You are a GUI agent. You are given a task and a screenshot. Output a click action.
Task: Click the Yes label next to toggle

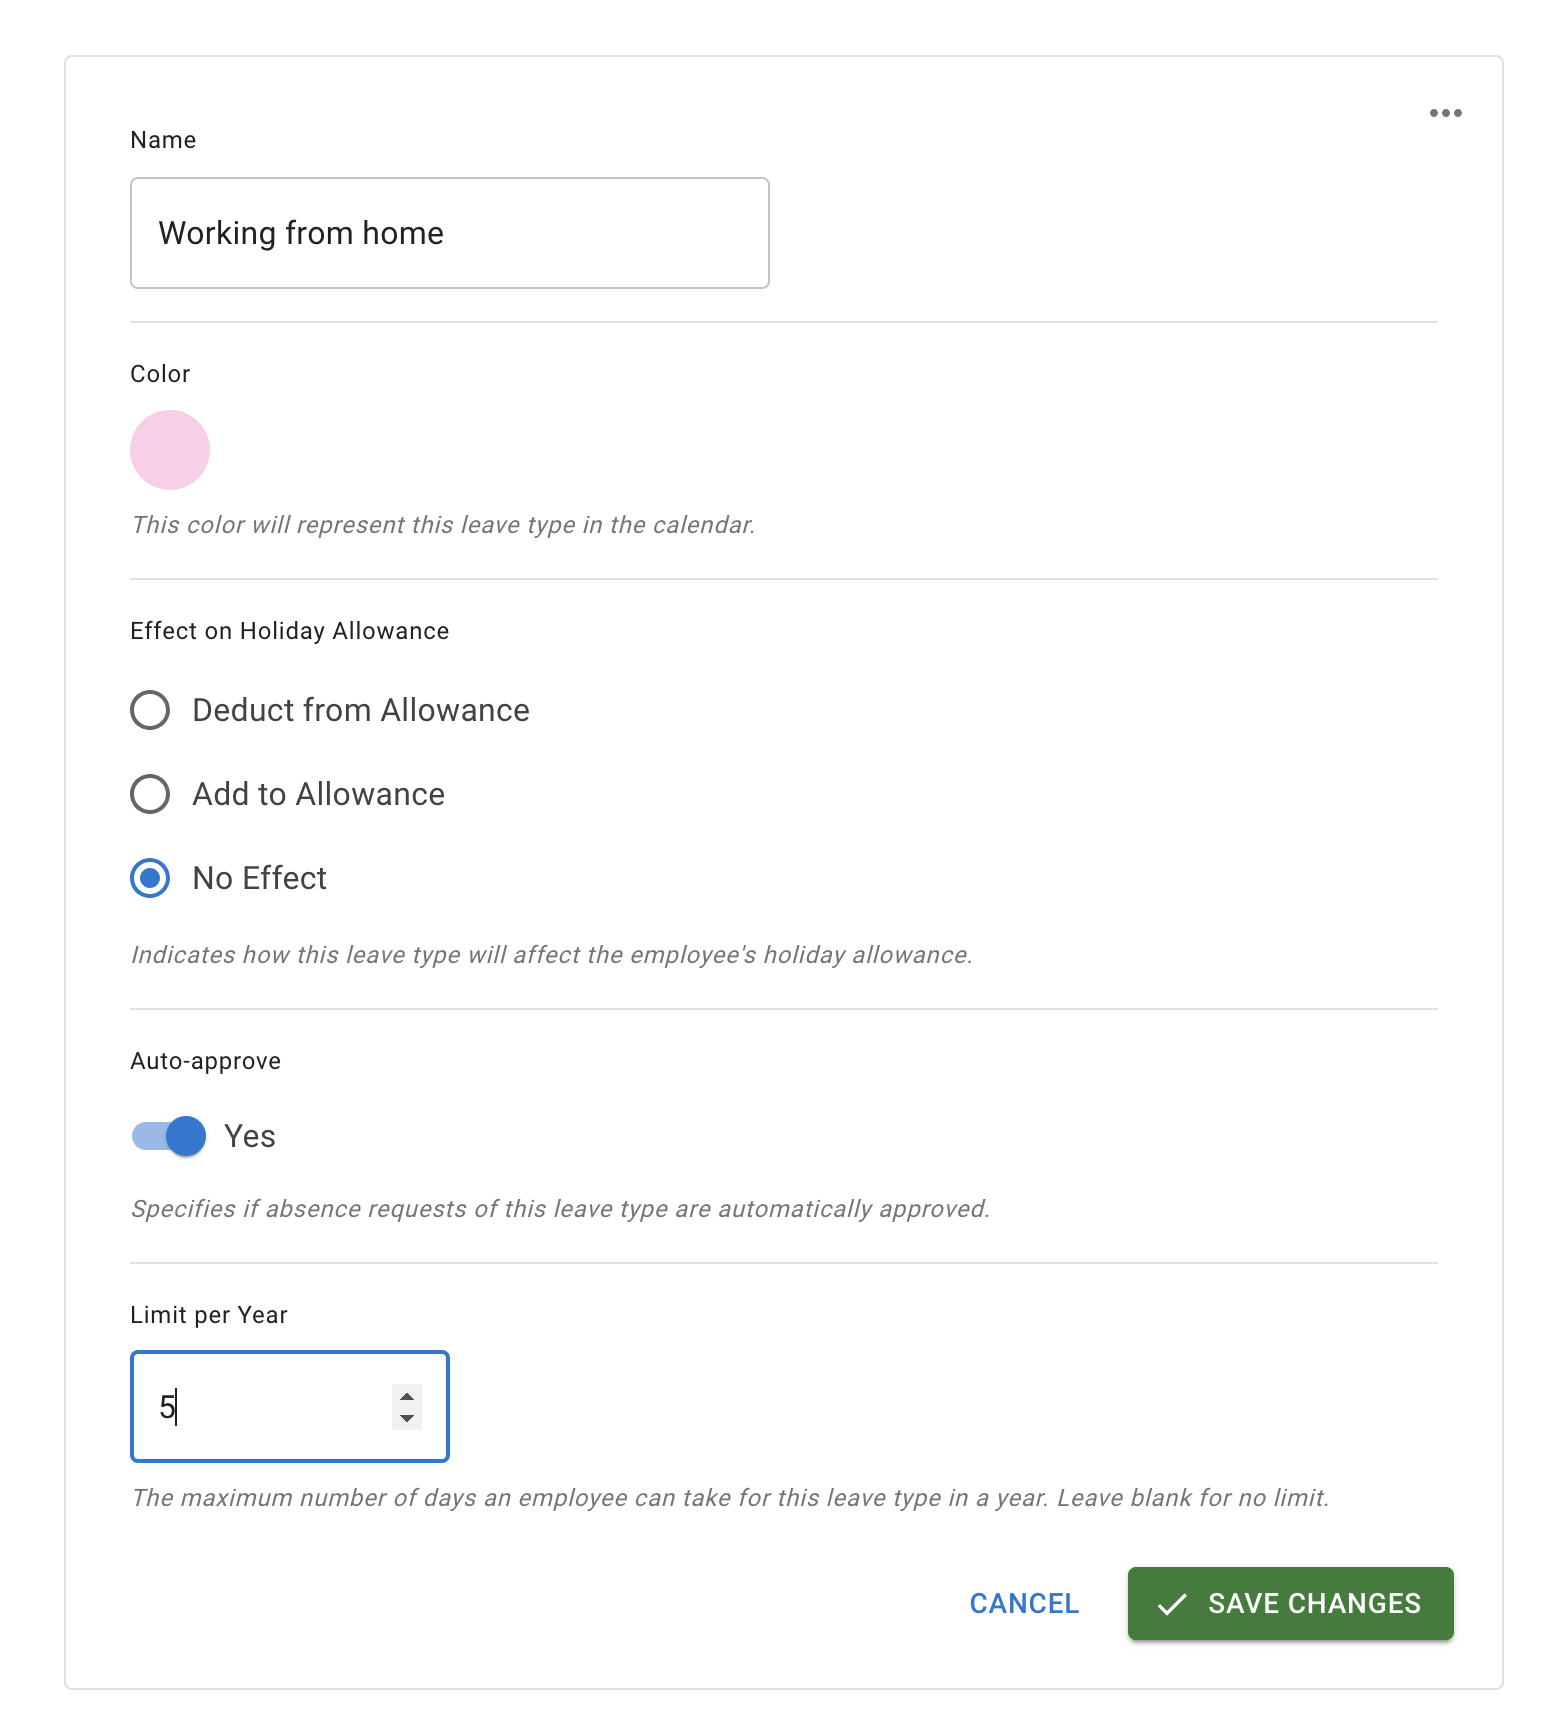click(250, 1136)
